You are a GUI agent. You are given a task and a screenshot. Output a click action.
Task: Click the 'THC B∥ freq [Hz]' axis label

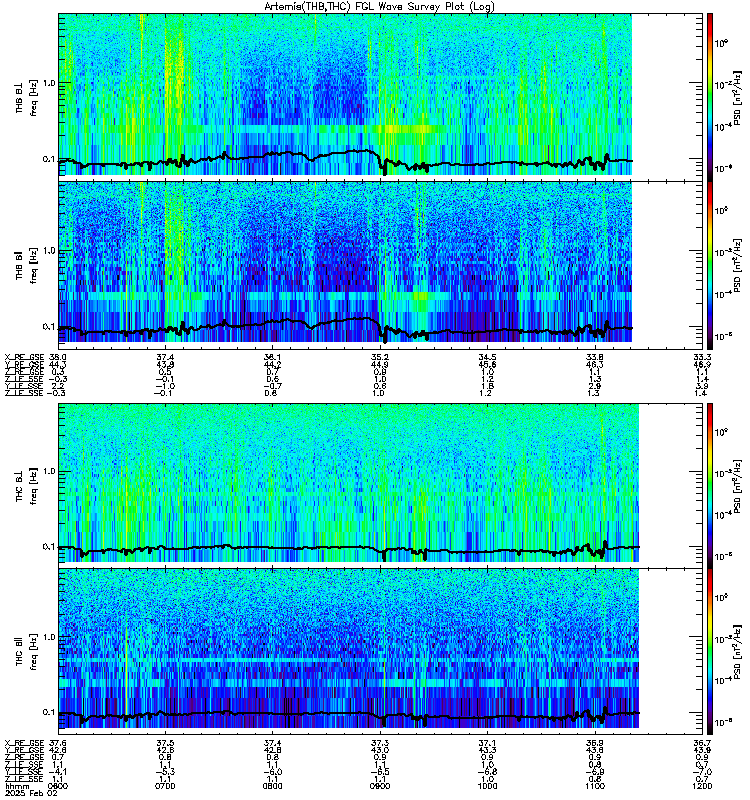click(27, 652)
